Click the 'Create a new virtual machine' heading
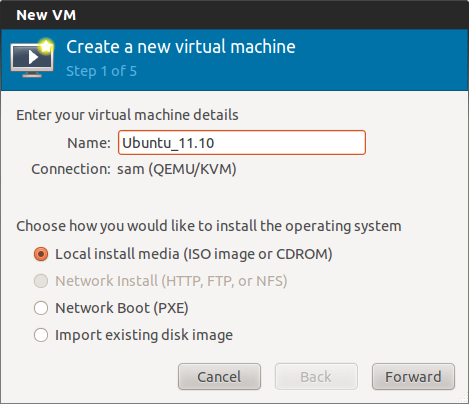 coord(181,47)
